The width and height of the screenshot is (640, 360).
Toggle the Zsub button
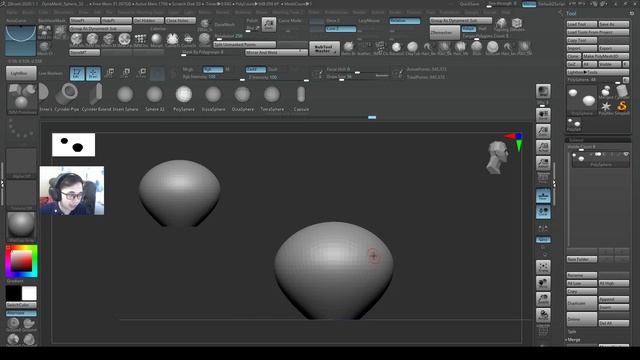[272, 69]
